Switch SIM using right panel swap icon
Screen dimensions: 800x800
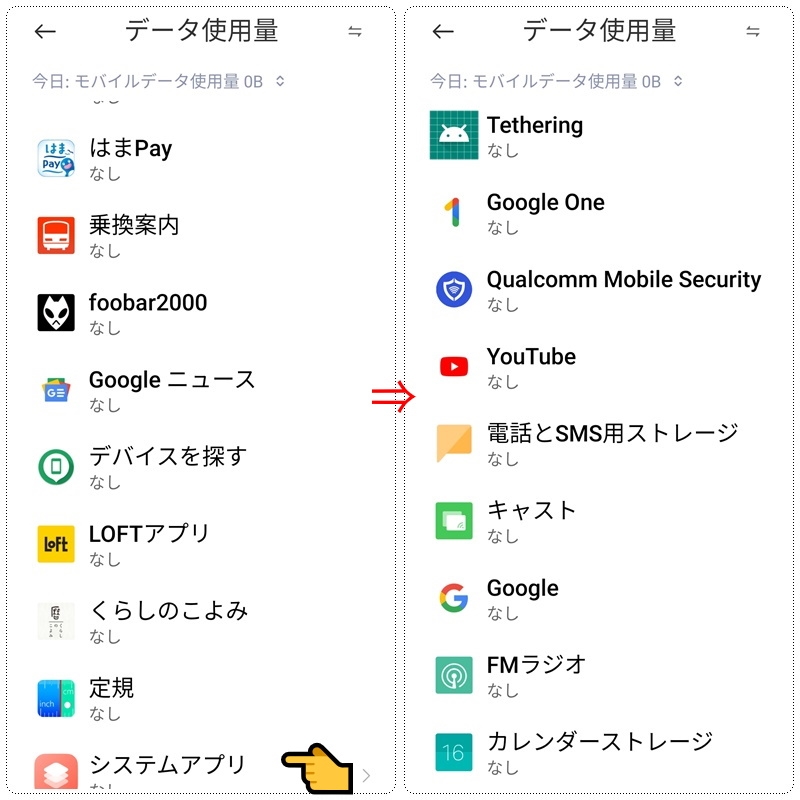point(753,32)
